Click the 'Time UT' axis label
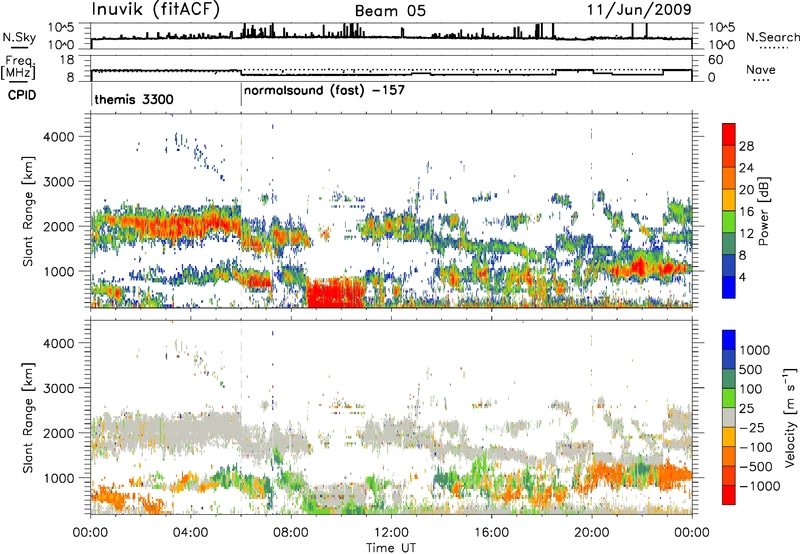 tap(391, 548)
